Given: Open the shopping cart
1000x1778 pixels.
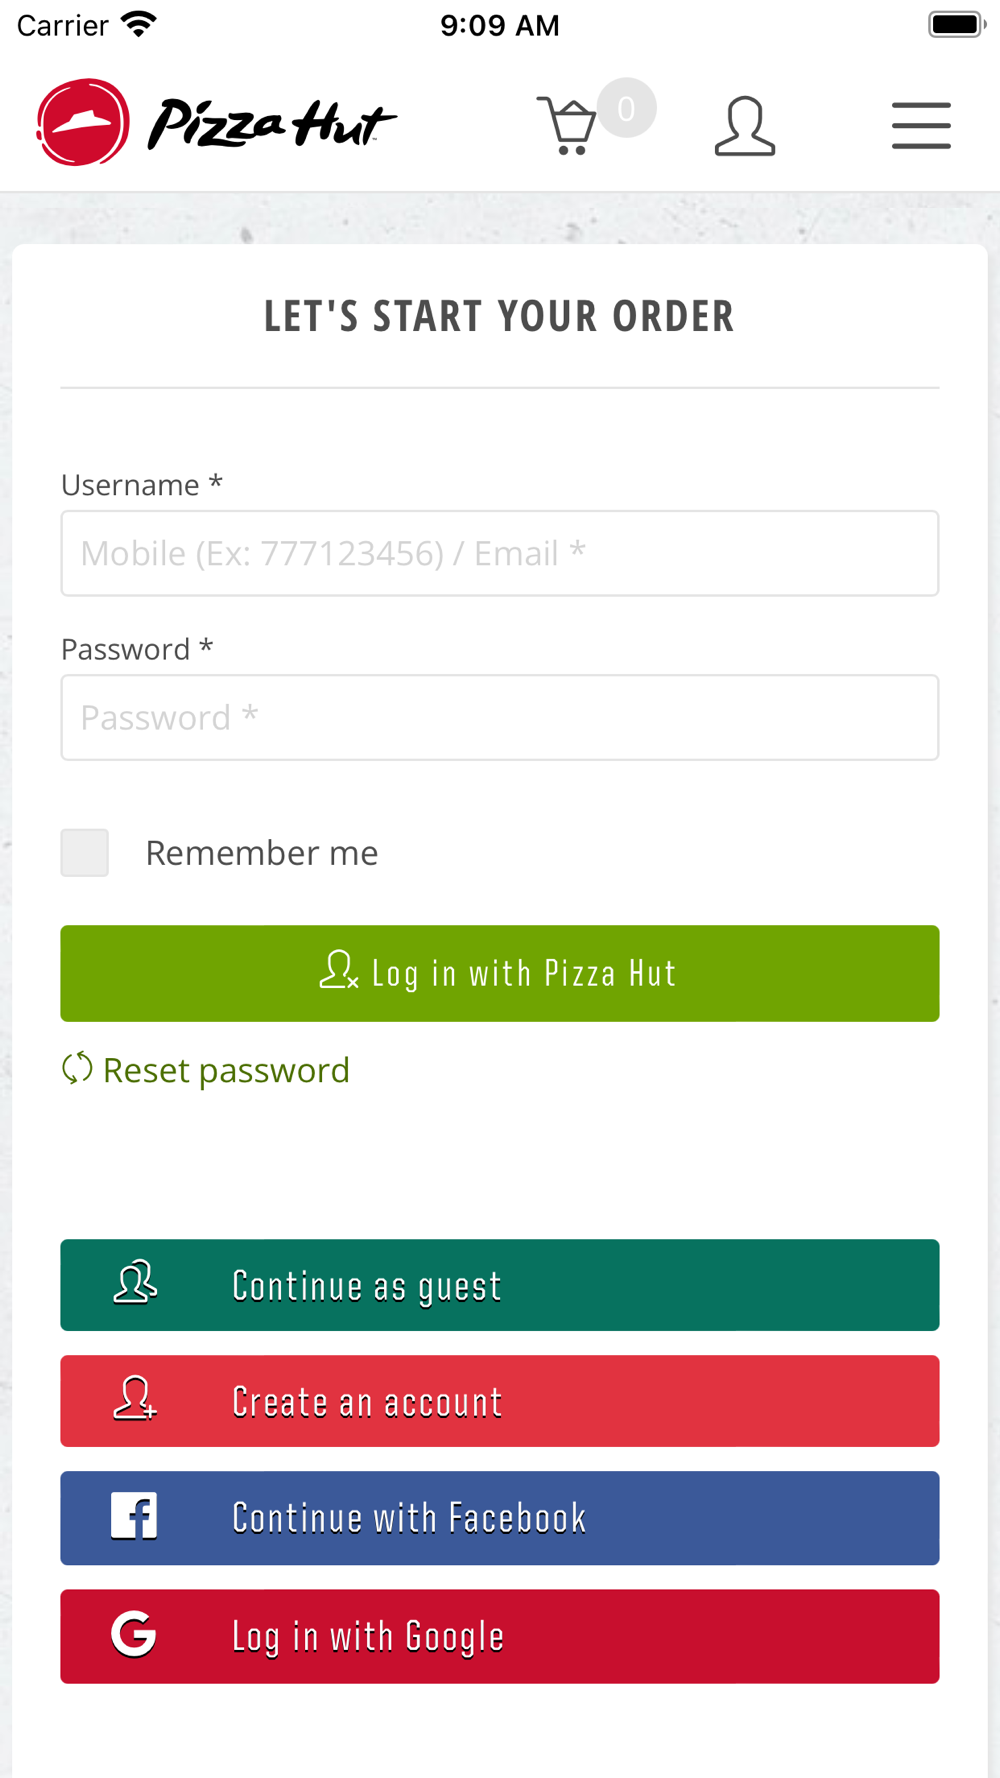Looking at the screenshot, I should (x=567, y=126).
